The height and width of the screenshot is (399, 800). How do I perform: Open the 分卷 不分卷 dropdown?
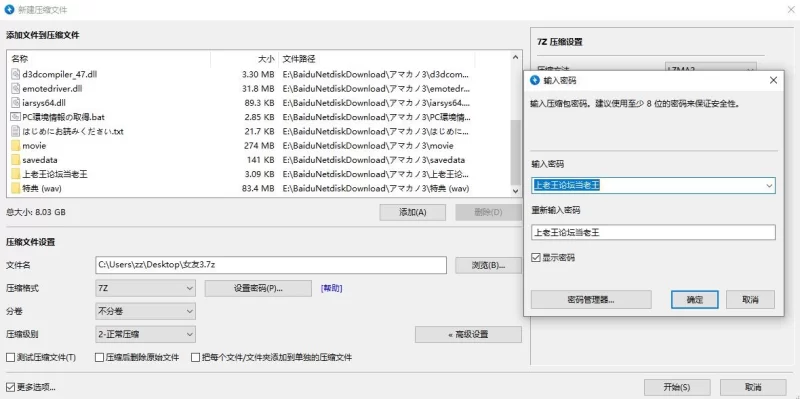click(145, 311)
